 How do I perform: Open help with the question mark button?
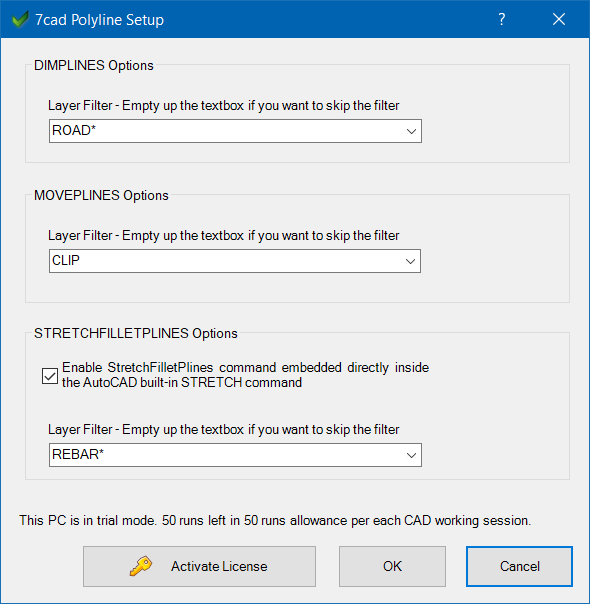pos(501,19)
